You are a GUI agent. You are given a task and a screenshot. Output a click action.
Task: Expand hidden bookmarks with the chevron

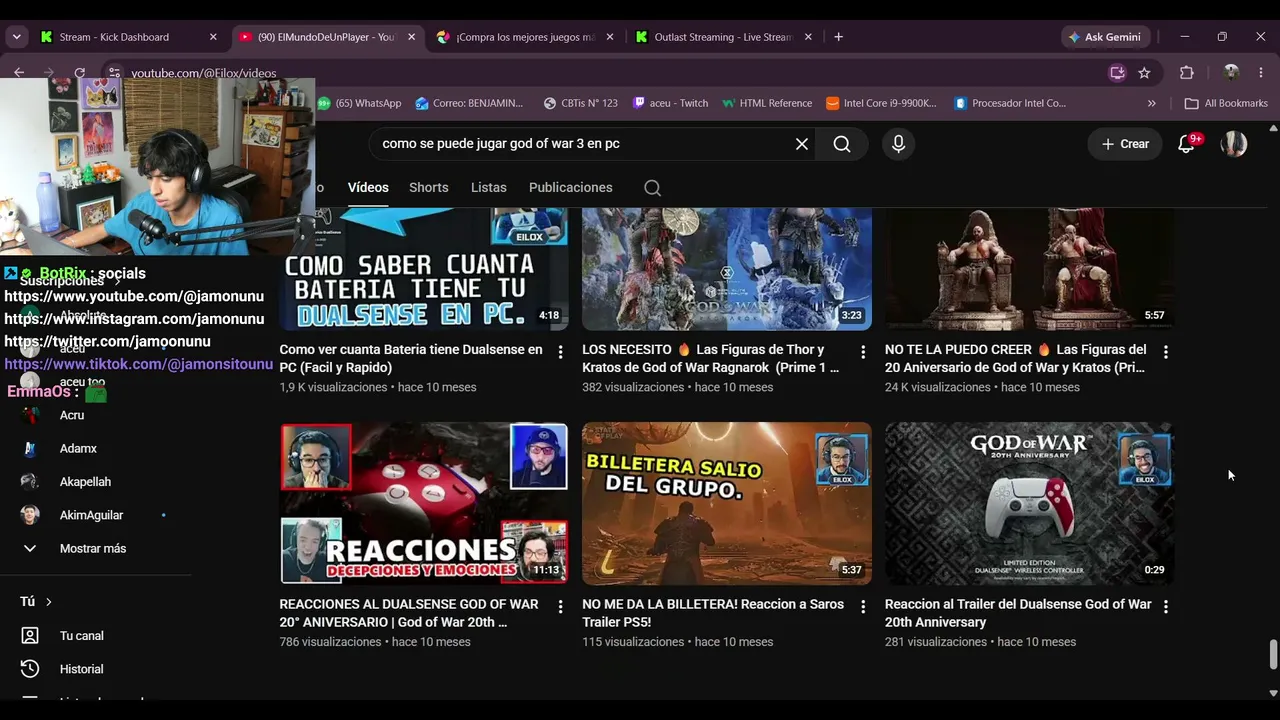pos(1151,103)
